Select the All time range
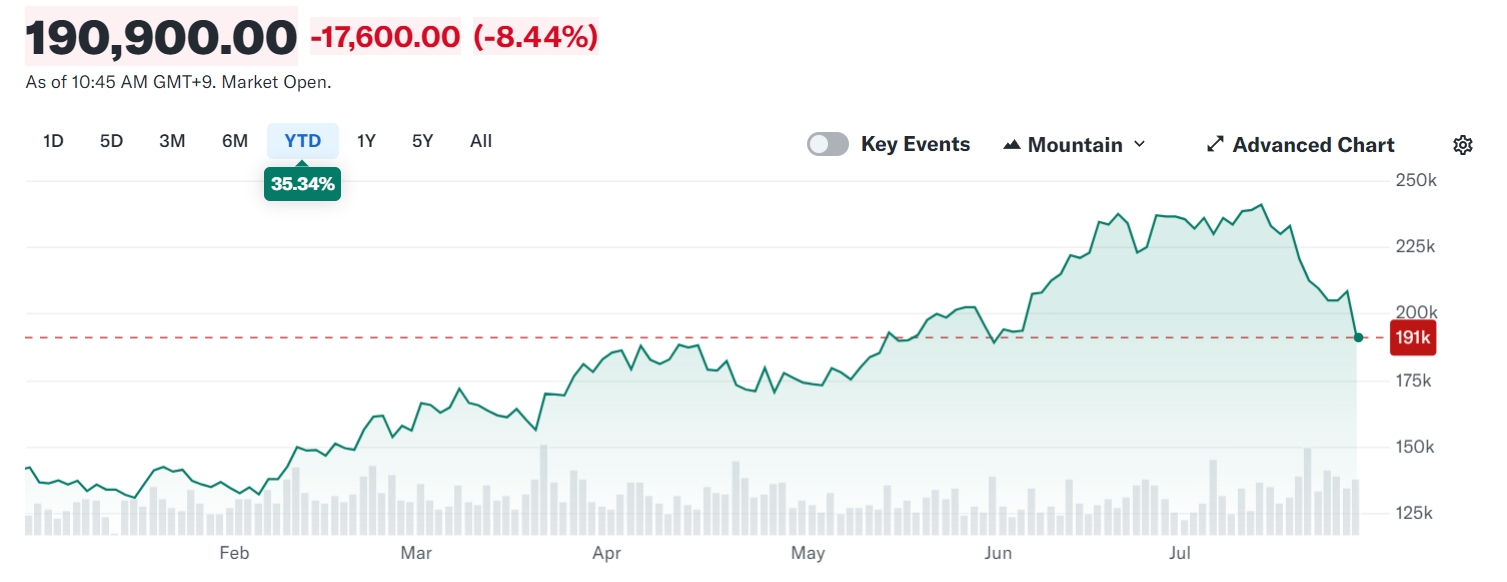The height and width of the screenshot is (582, 1507). tap(480, 141)
